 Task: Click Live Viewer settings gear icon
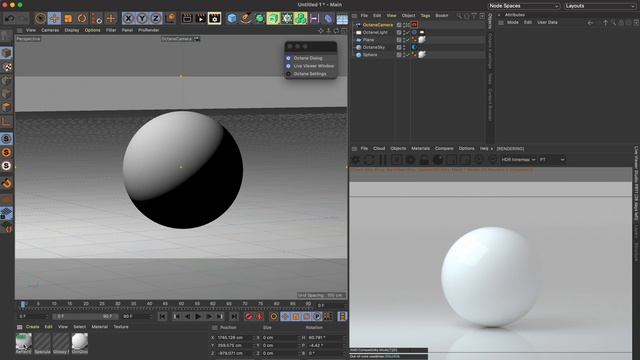pos(356,160)
